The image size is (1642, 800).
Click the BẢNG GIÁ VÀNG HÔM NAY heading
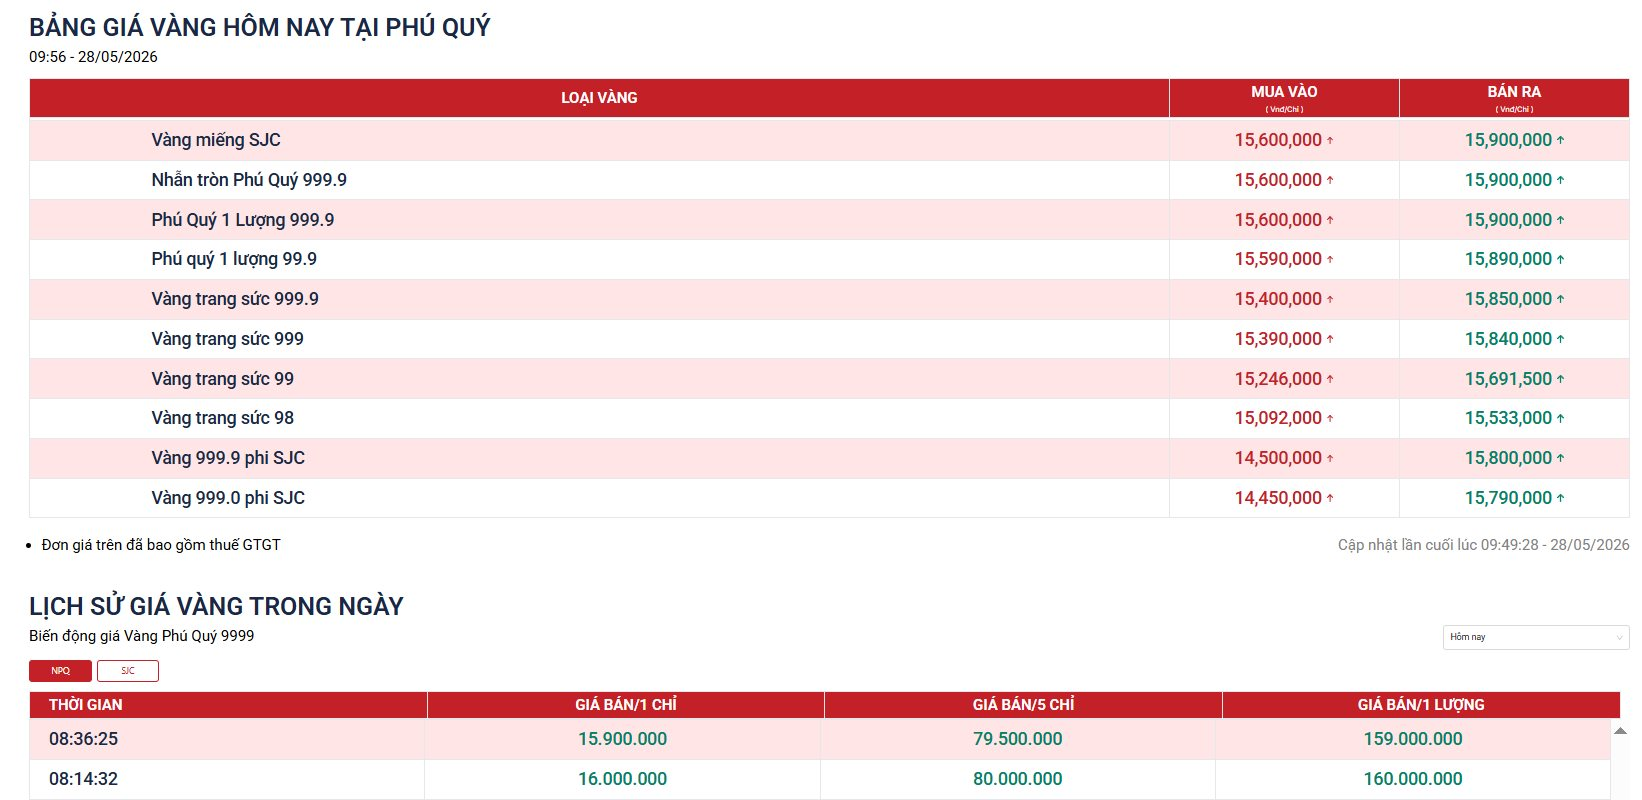tap(260, 27)
